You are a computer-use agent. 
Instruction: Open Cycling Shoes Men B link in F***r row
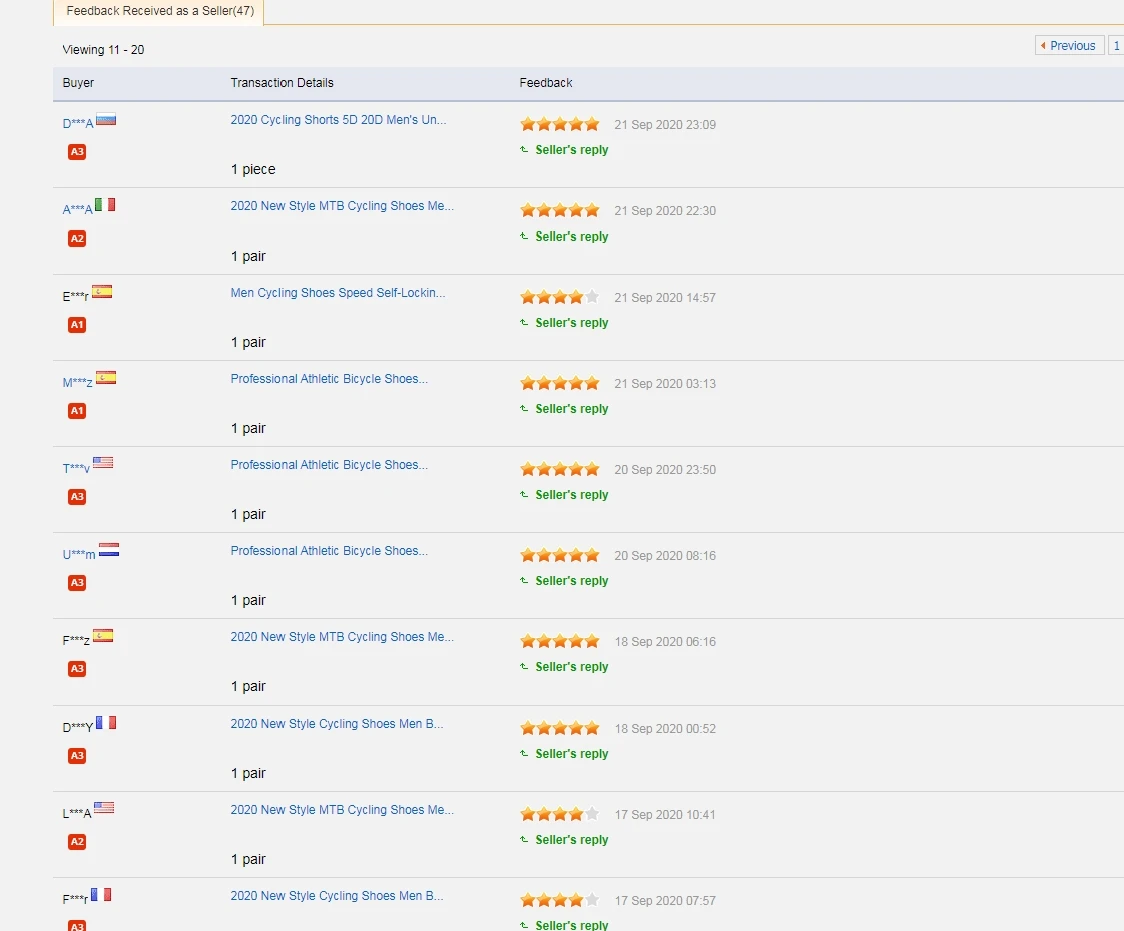pyautogui.click(x=337, y=896)
